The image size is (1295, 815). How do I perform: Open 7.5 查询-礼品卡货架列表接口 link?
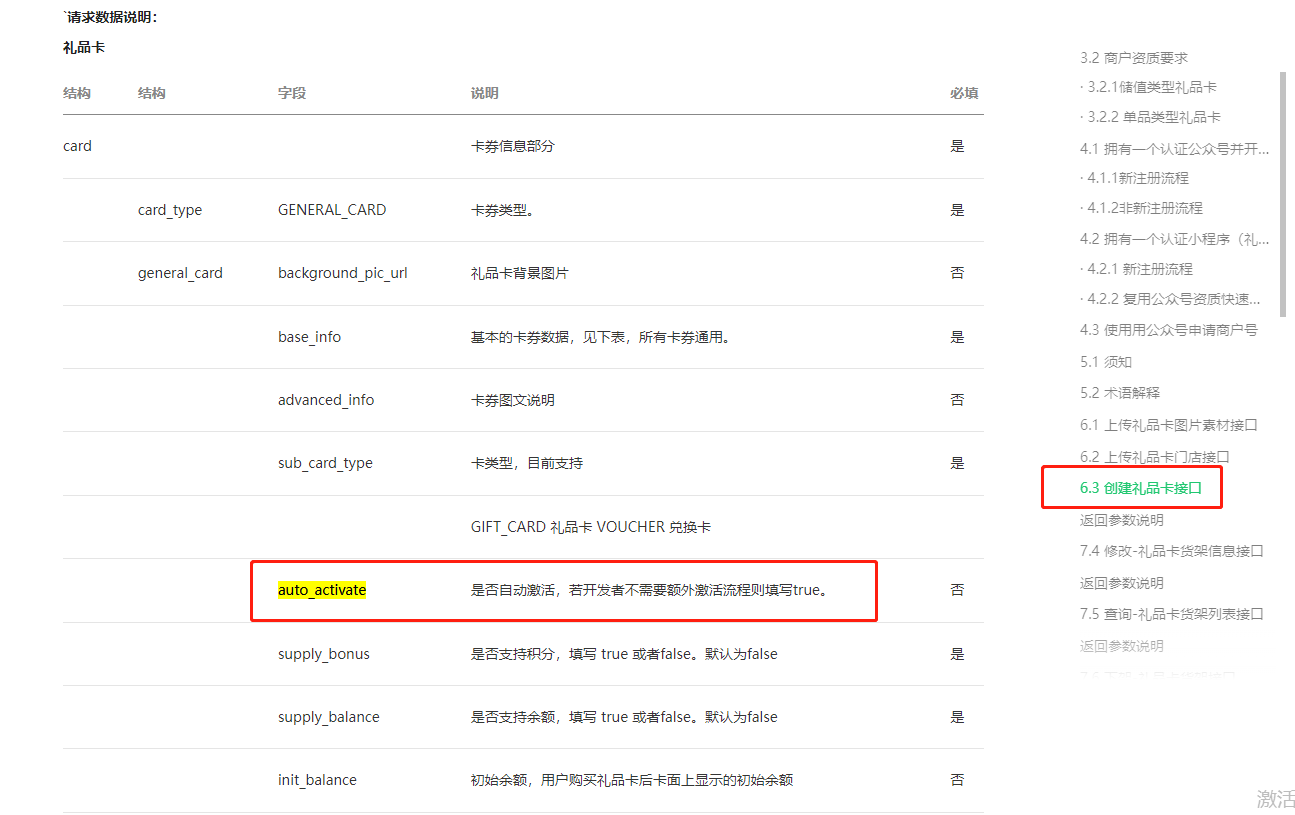click(x=1172, y=614)
